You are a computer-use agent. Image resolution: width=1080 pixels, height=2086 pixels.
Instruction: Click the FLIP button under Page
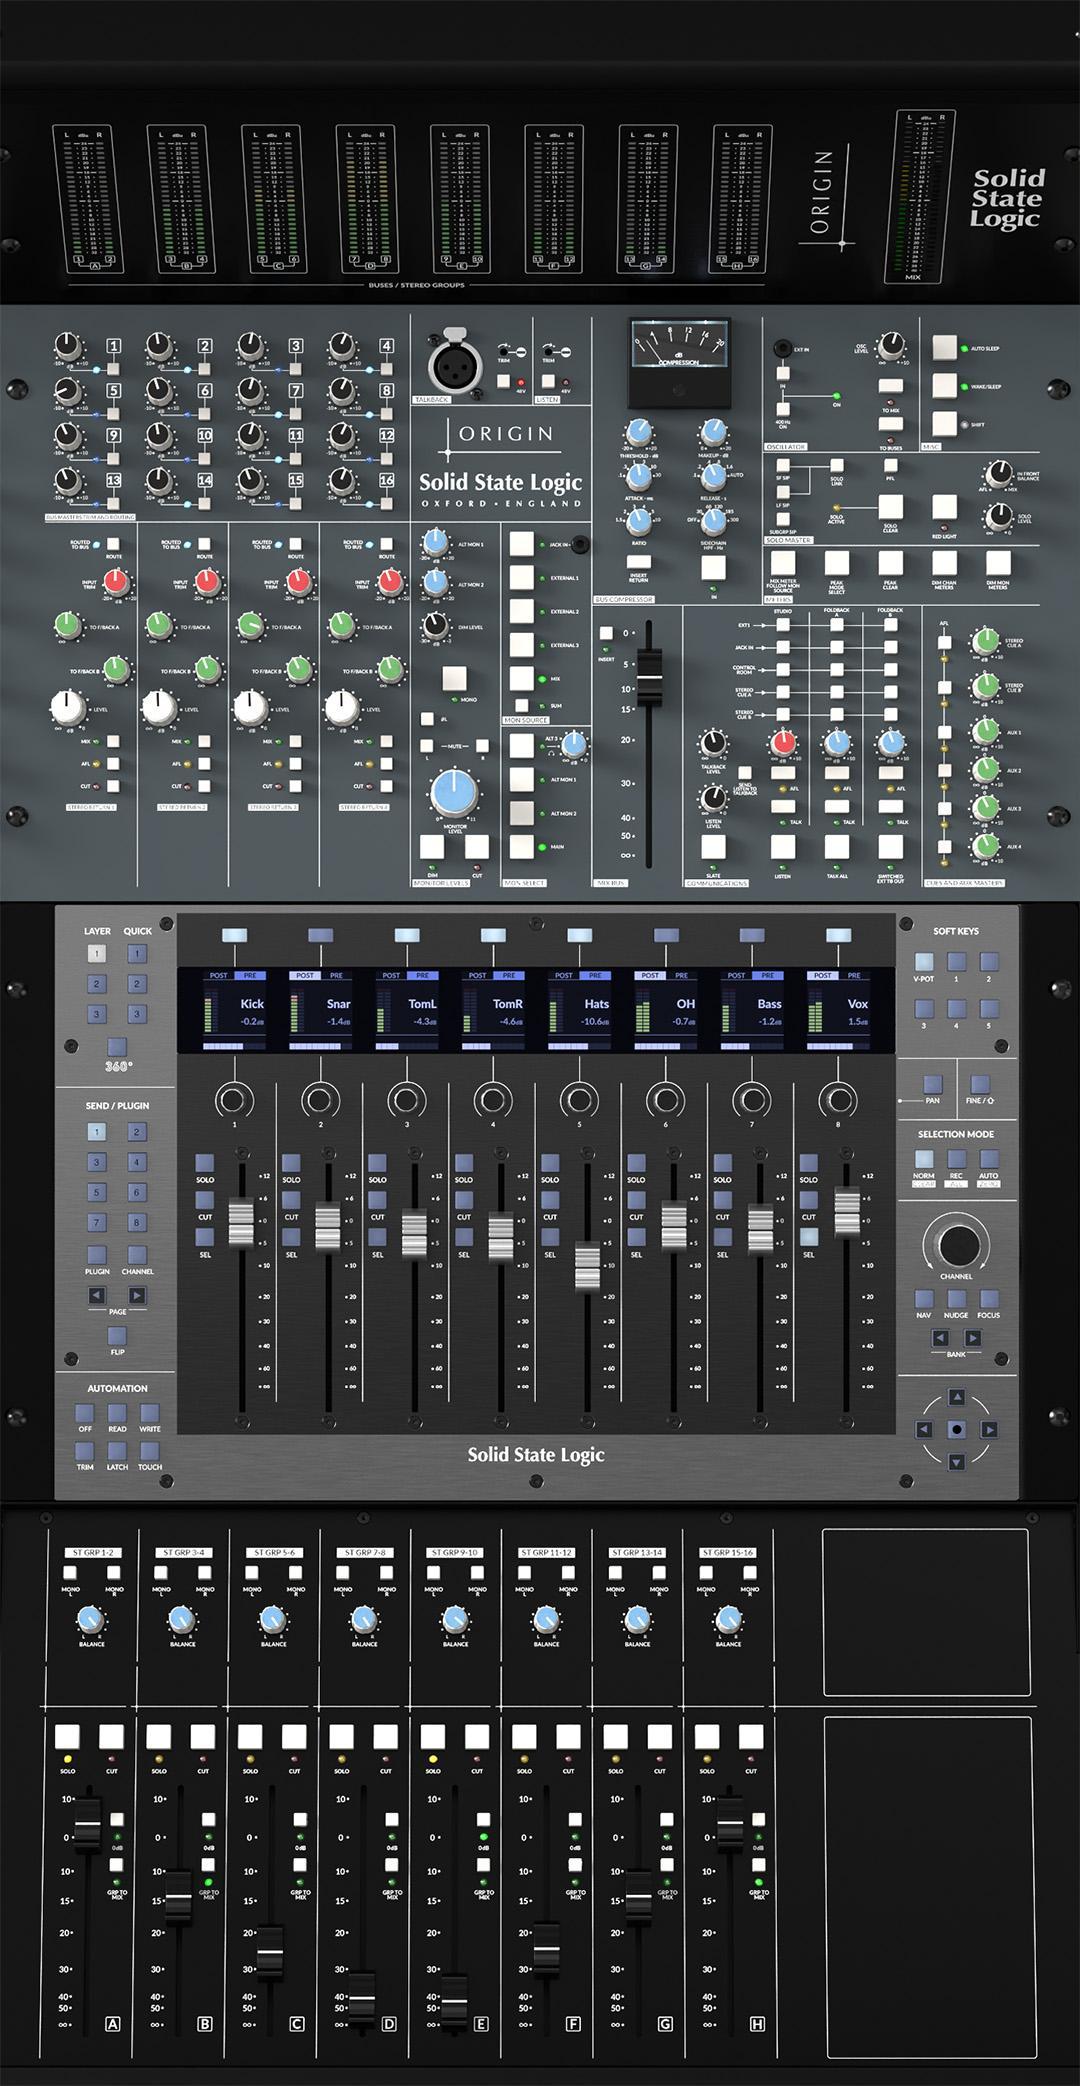point(117,1336)
